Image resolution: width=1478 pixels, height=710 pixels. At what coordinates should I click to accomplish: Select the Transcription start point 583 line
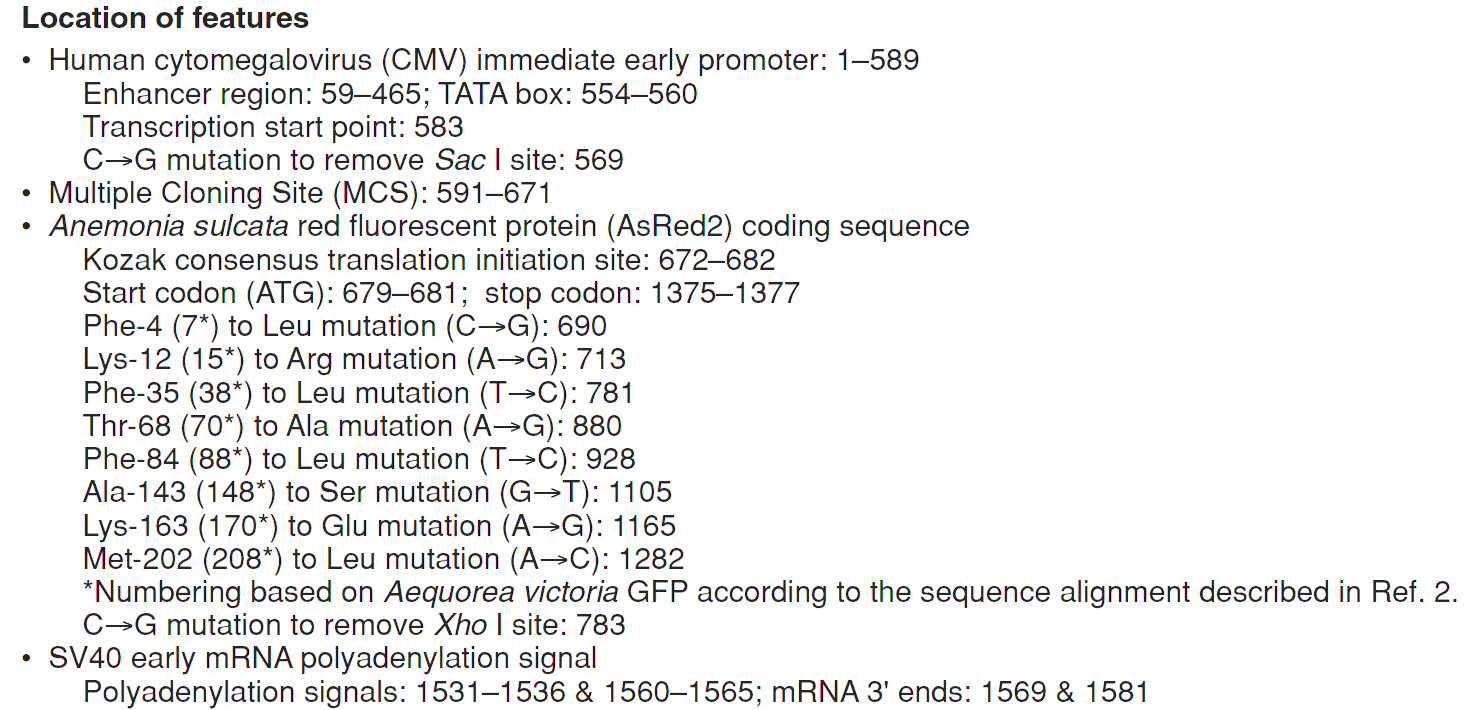click(x=273, y=127)
